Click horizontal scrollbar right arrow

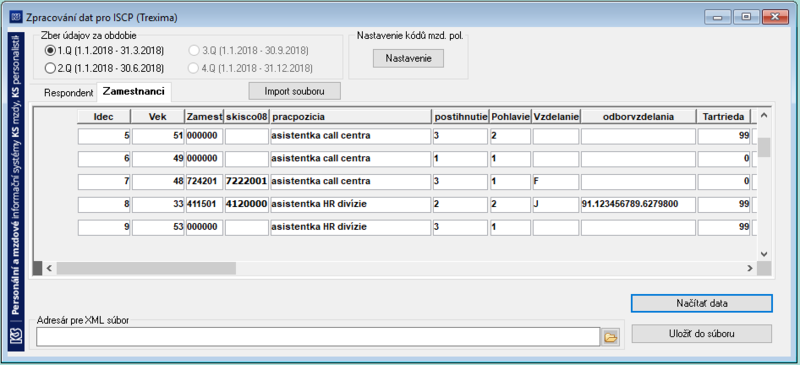tap(749, 268)
